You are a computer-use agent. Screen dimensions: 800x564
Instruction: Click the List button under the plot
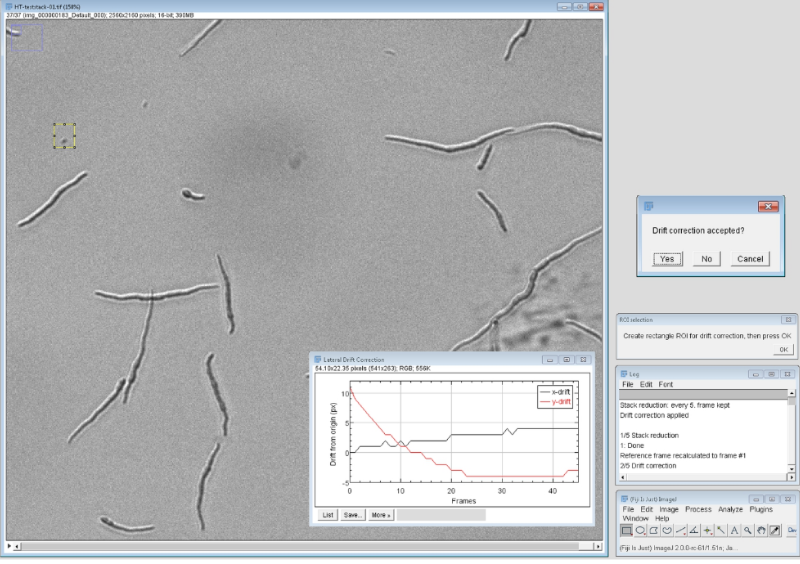[328, 515]
